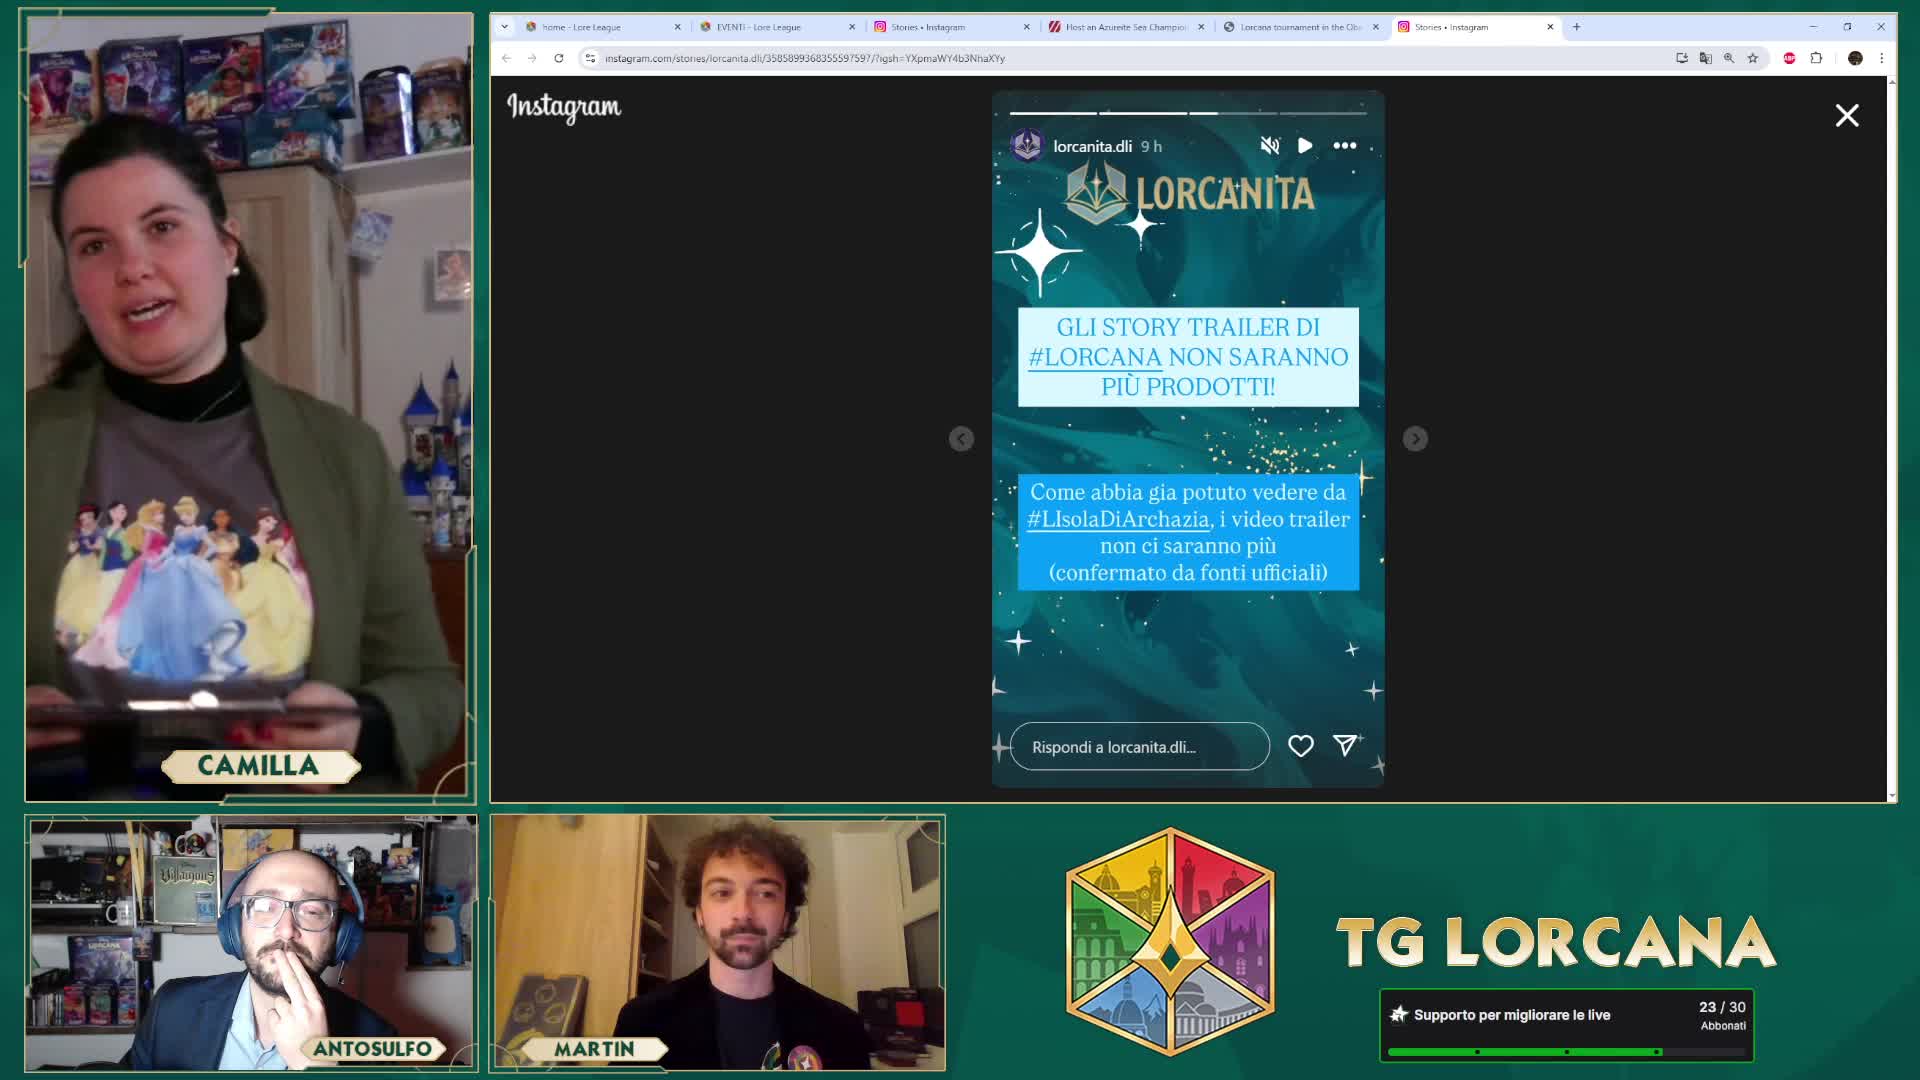Click the ANTOSULFO webcam name label
The image size is (1920, 1080).
pos(372,1049)
